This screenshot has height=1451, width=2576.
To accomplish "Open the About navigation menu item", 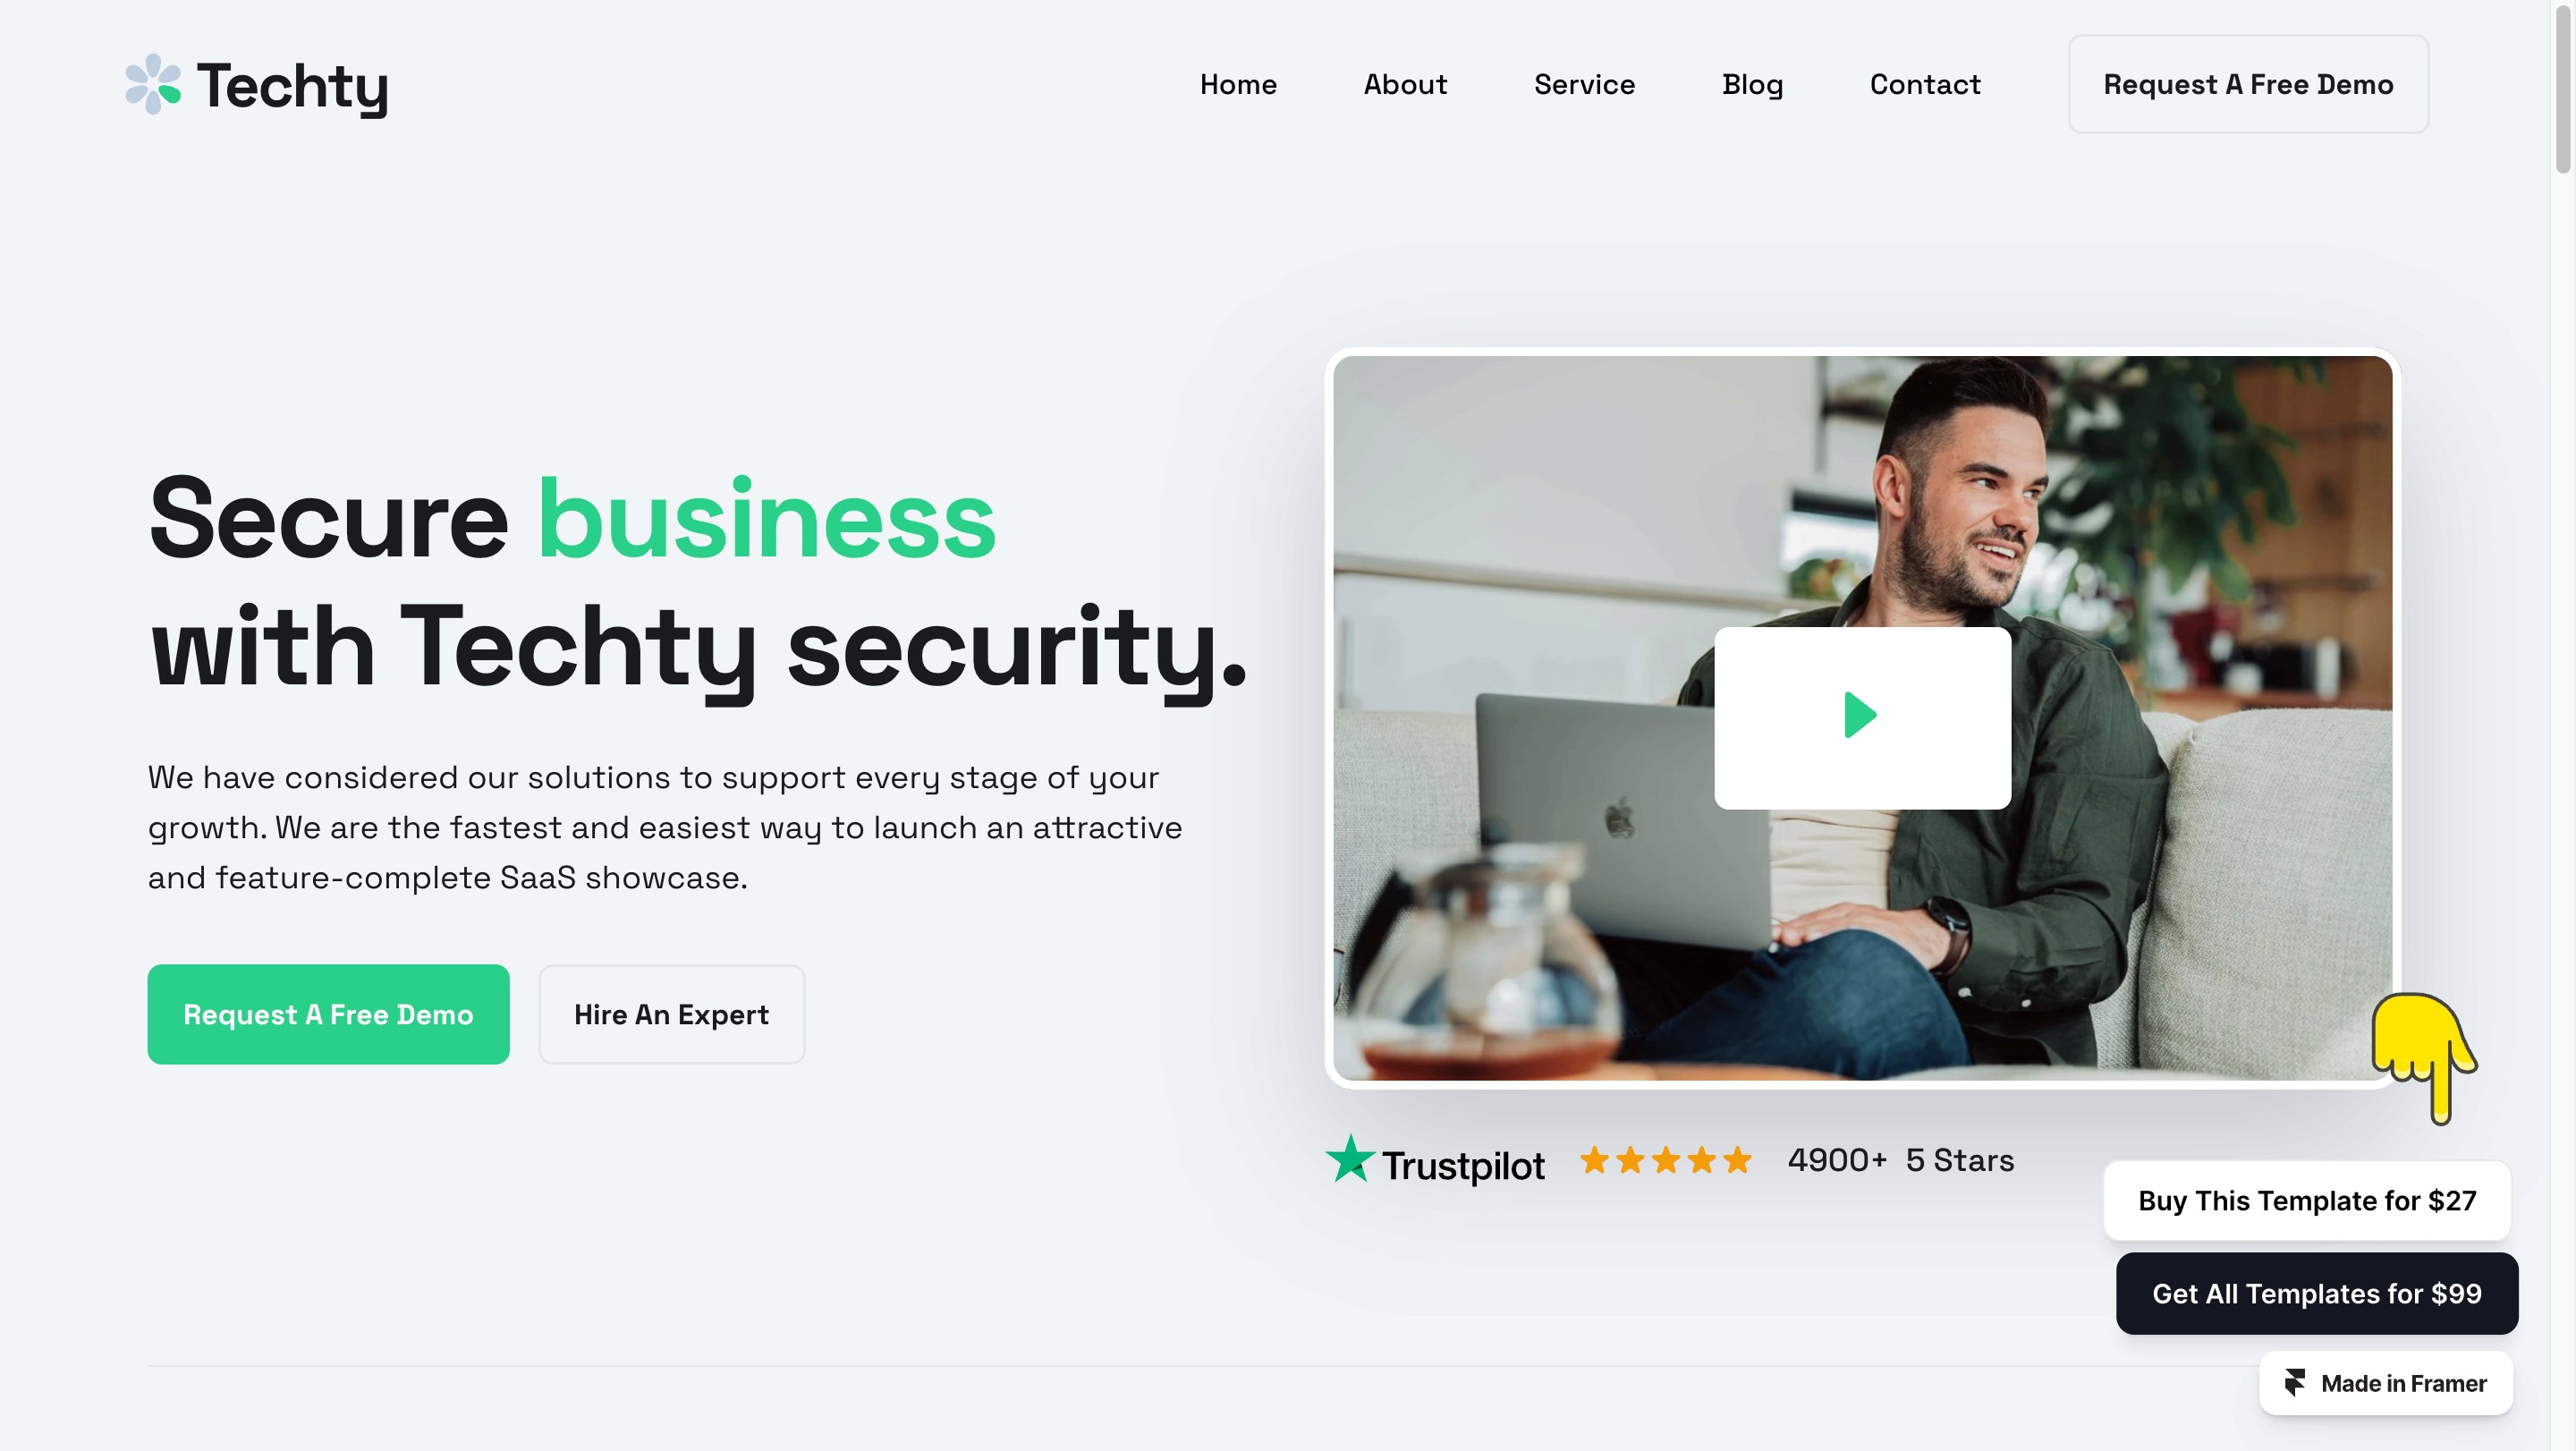I will click(1405, 83).
